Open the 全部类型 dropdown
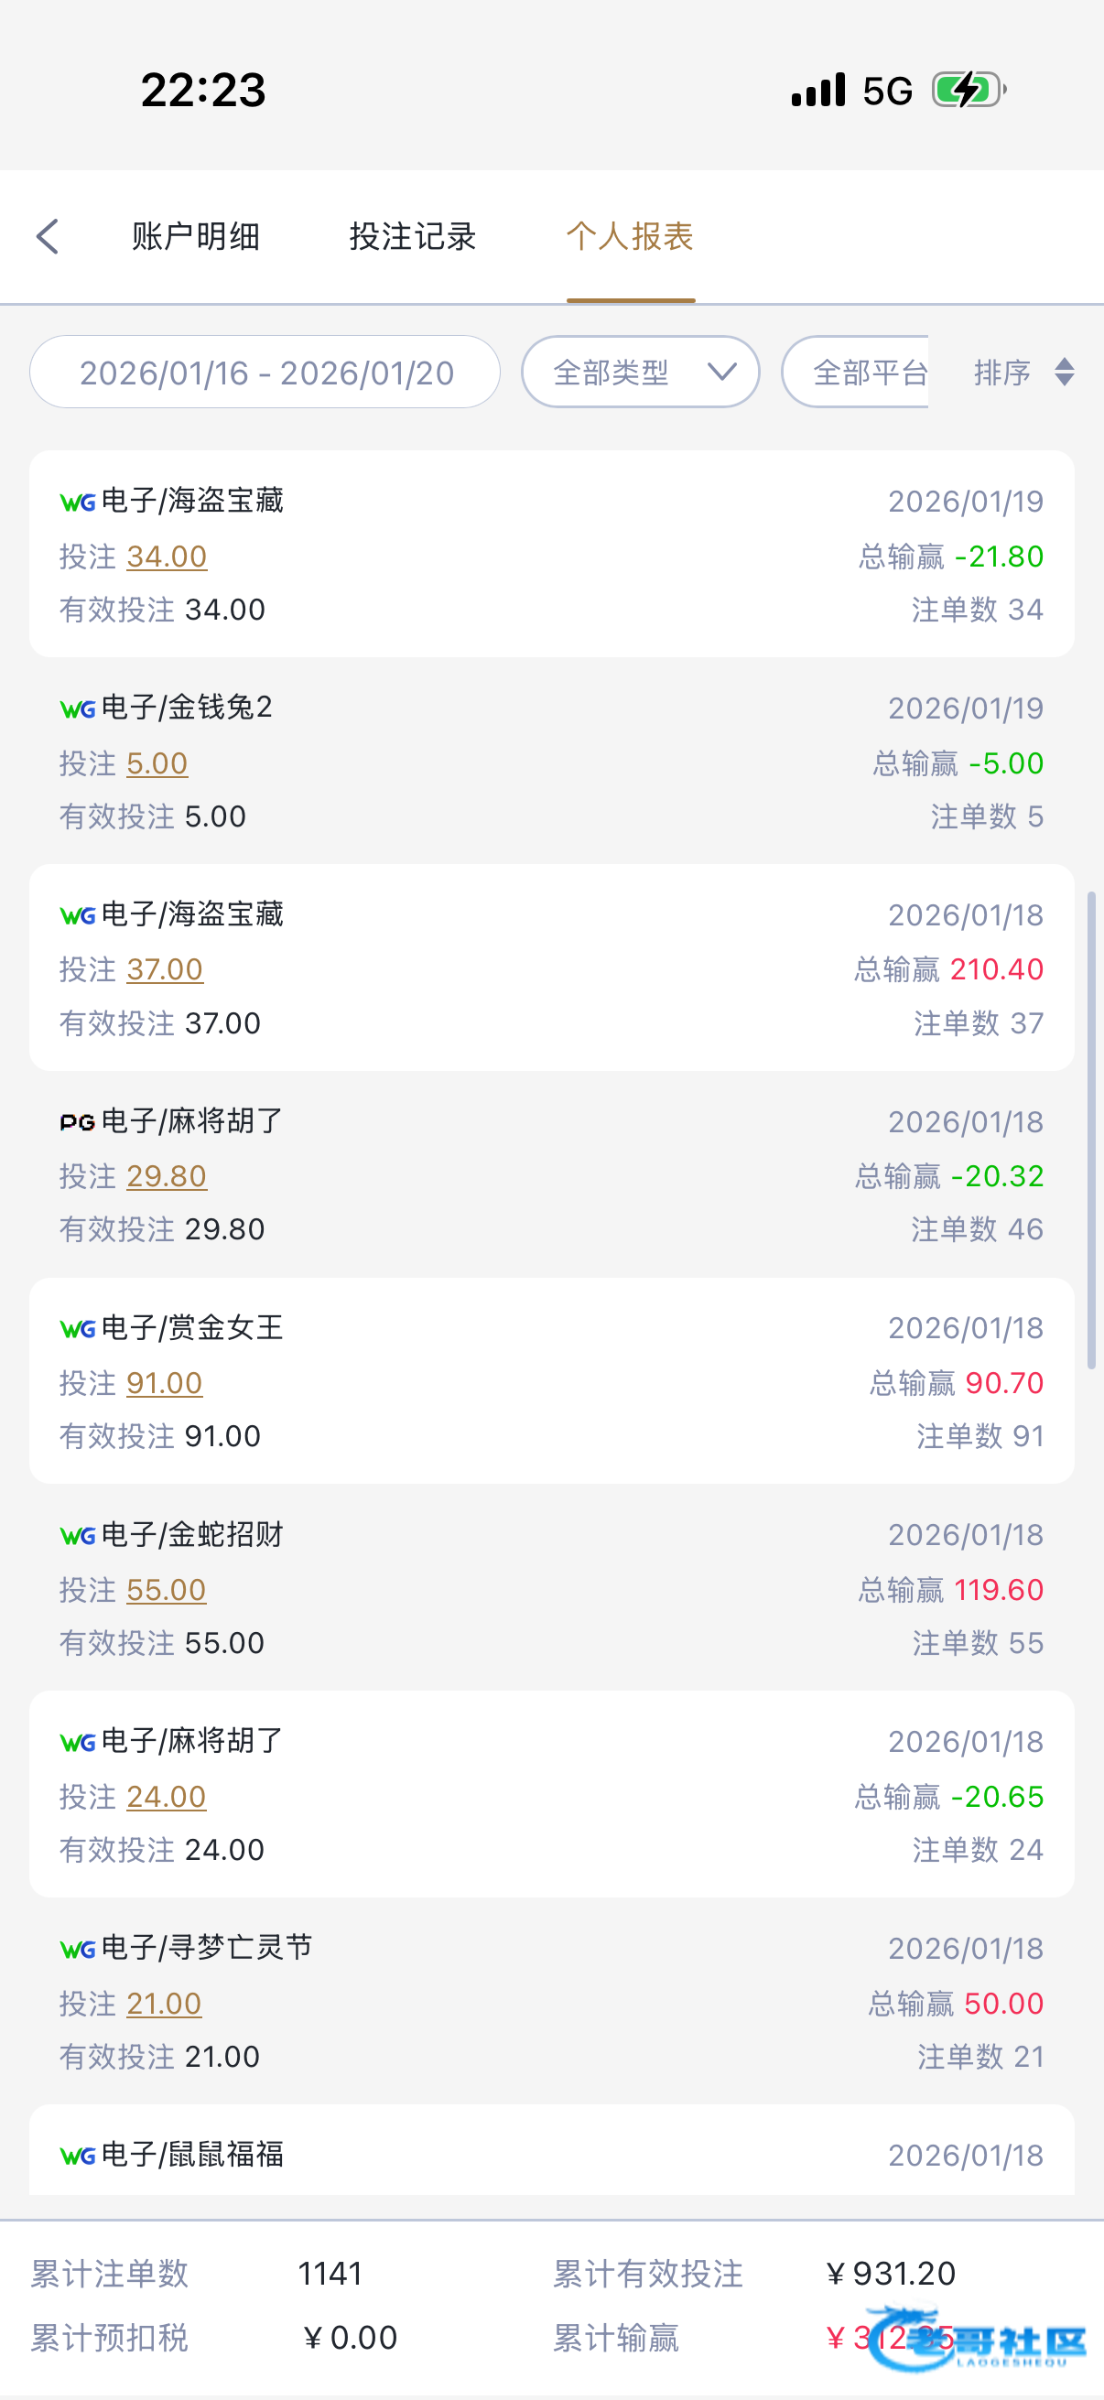 640,372
